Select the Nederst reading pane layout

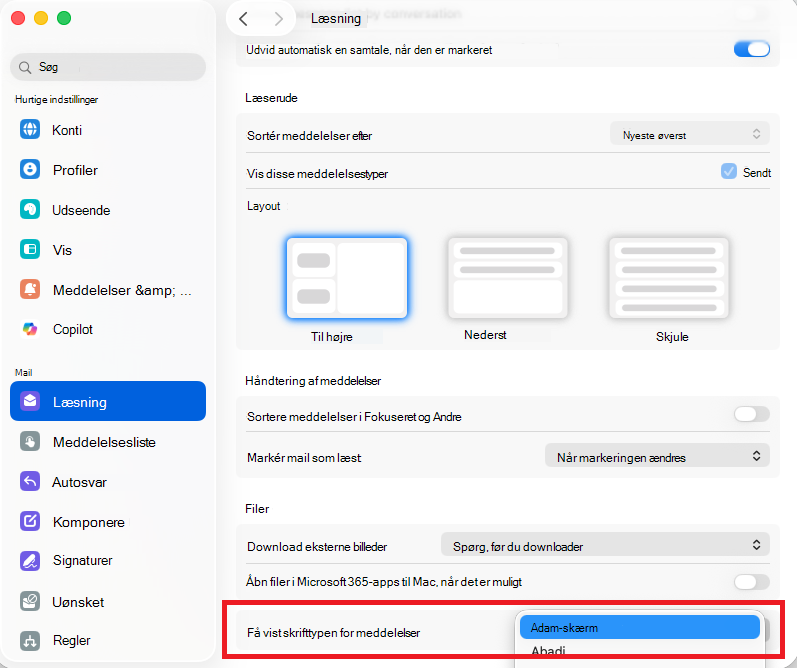(507, 278)
